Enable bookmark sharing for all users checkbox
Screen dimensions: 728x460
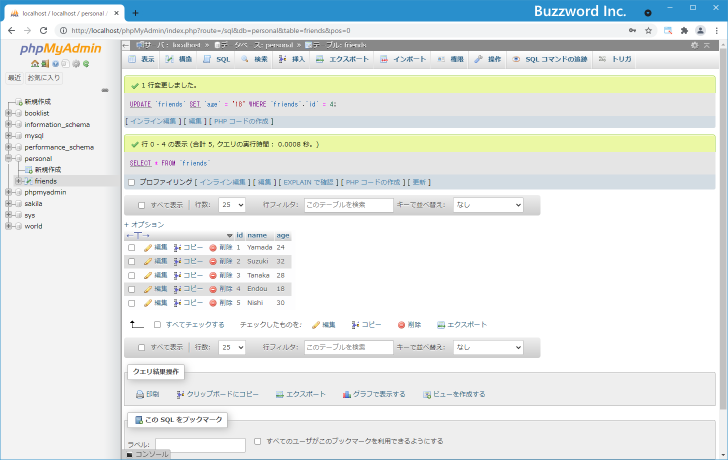click(258, 441)
